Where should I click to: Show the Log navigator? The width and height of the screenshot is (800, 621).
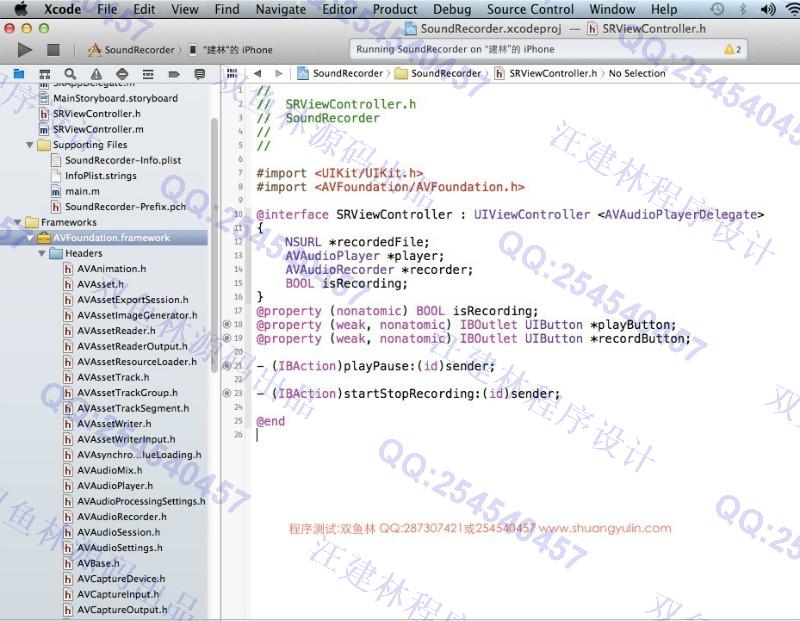pos(199,74)
